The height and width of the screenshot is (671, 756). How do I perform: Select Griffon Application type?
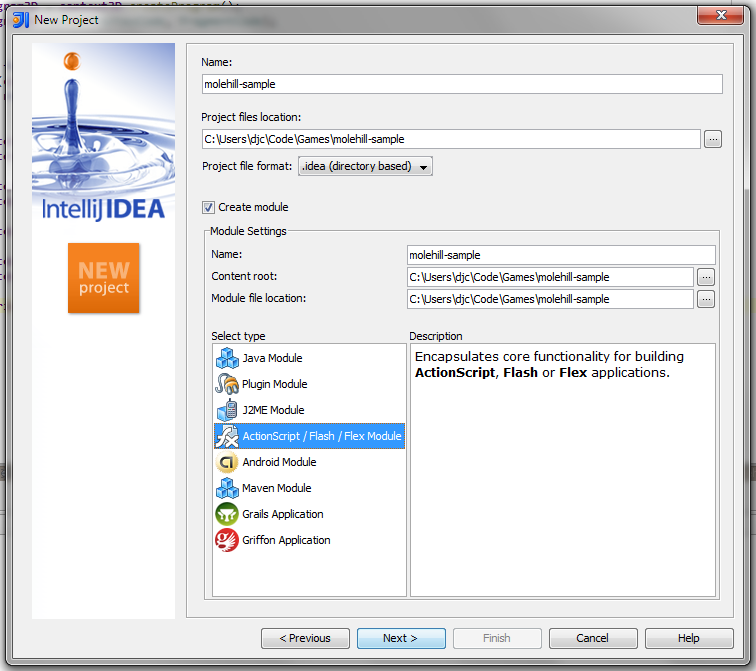coord(310,540)
